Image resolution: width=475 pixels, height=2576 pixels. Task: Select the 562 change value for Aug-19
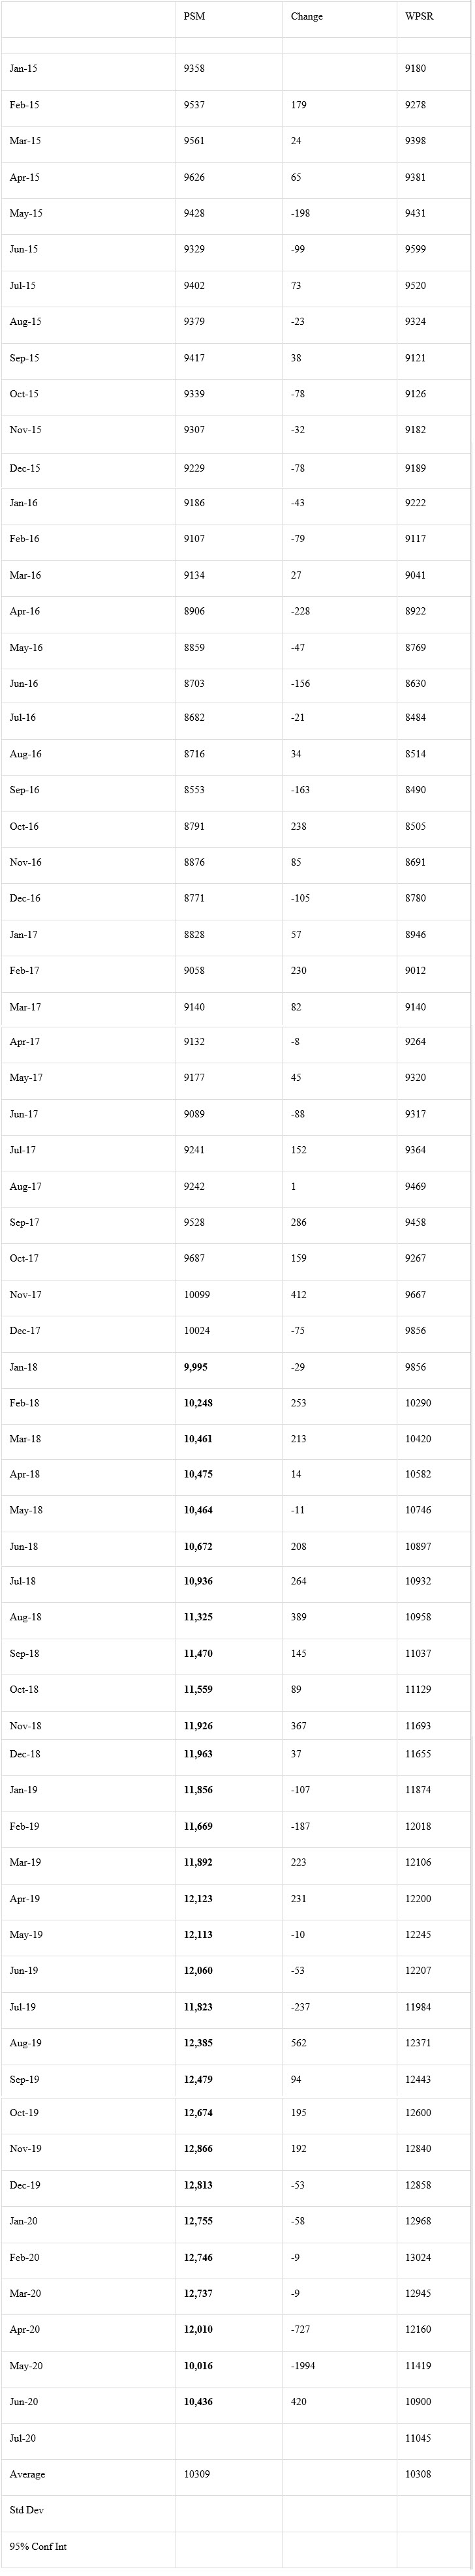[299, 2044]
